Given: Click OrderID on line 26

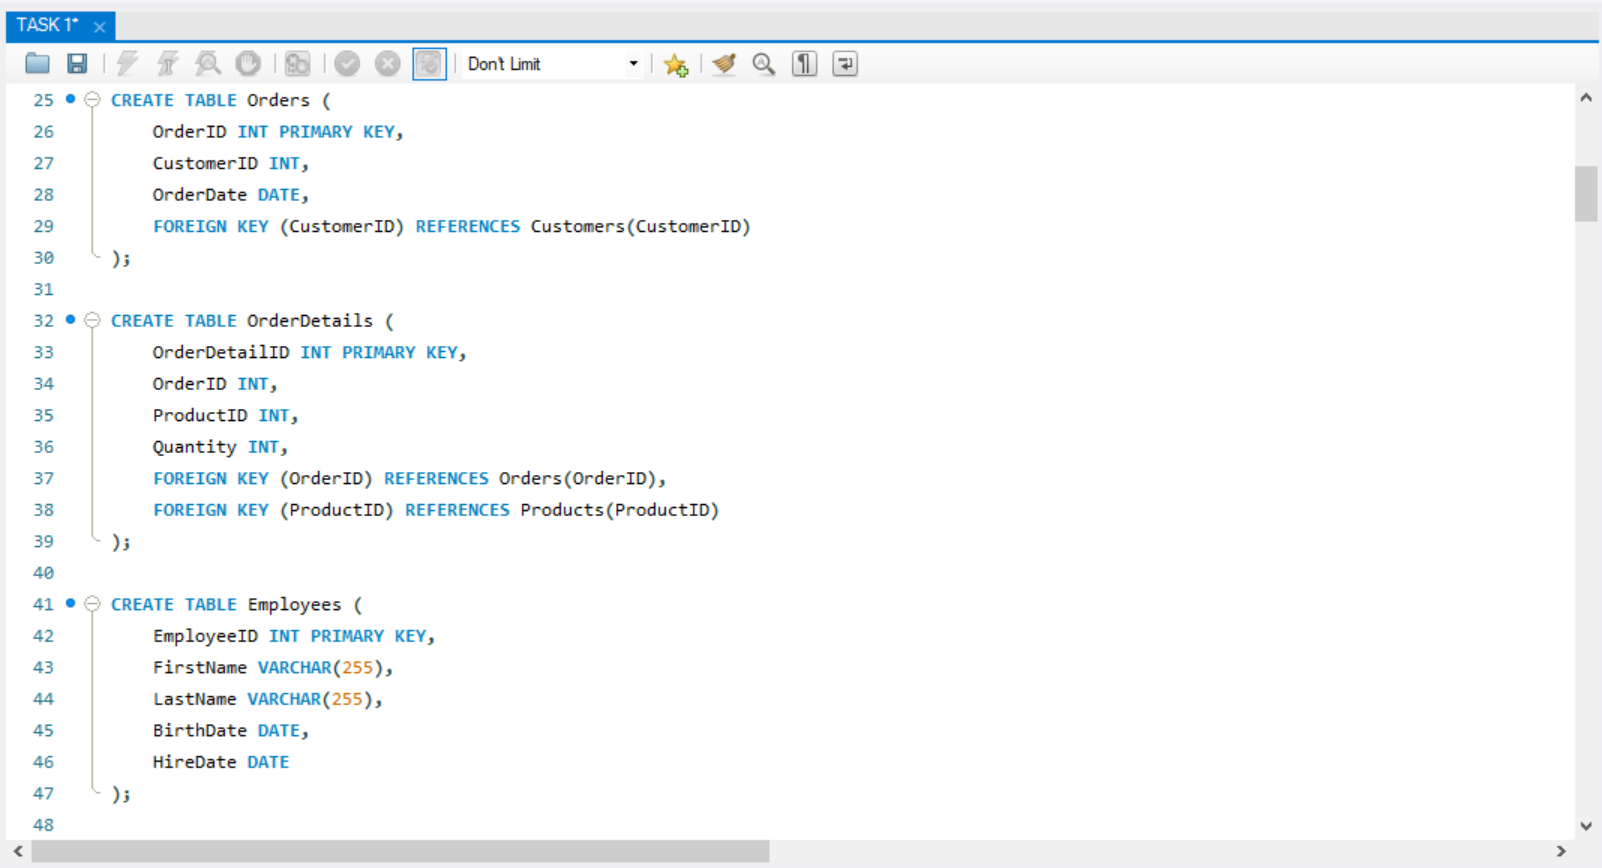Looking at the screenshot, I should coord(189,132).
